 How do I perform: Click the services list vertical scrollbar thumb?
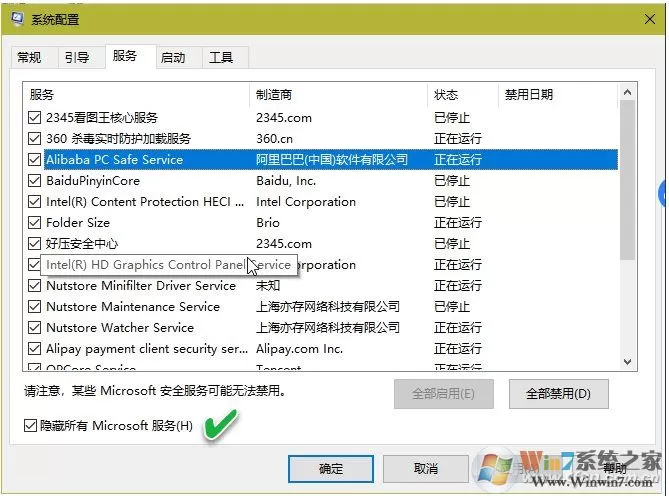click(x=627, y=180)
